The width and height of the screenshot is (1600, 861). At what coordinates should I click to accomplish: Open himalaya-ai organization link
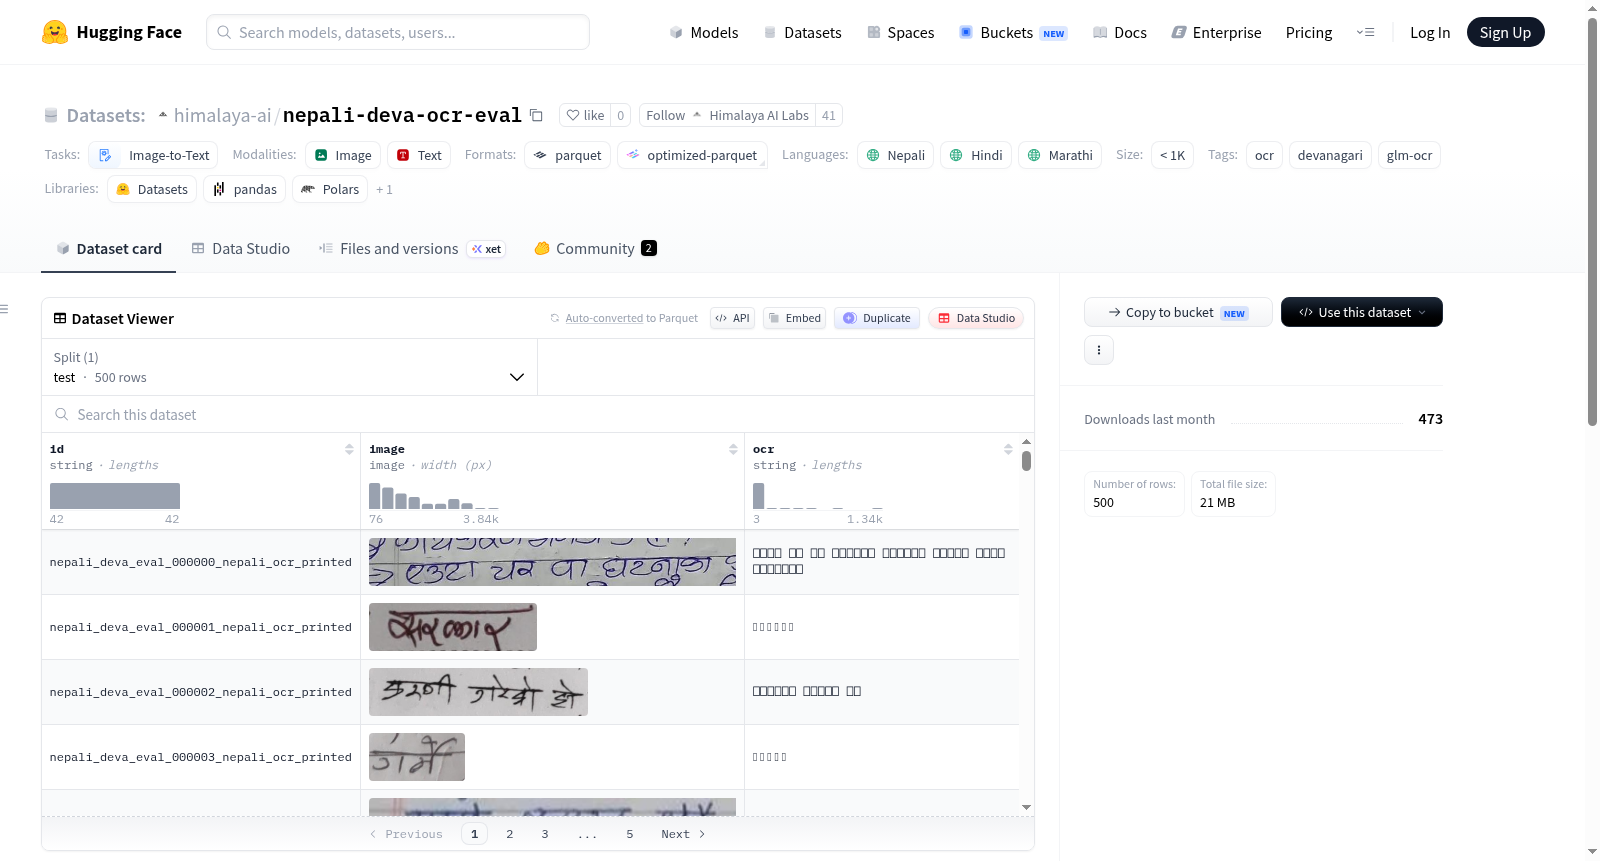pos(222,115)
